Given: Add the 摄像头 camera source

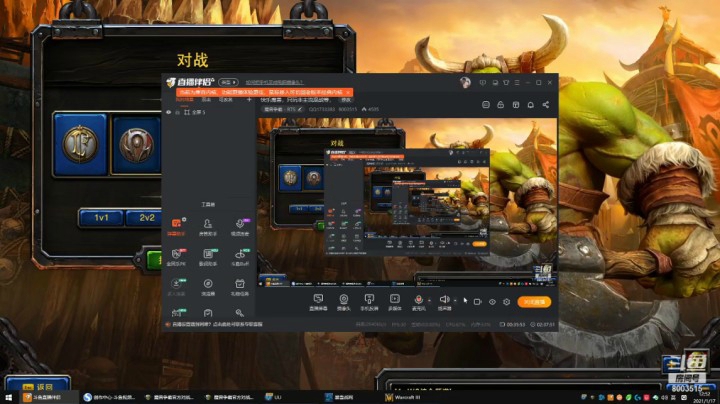Looking at the screenshot, I should tap(343, 303).
